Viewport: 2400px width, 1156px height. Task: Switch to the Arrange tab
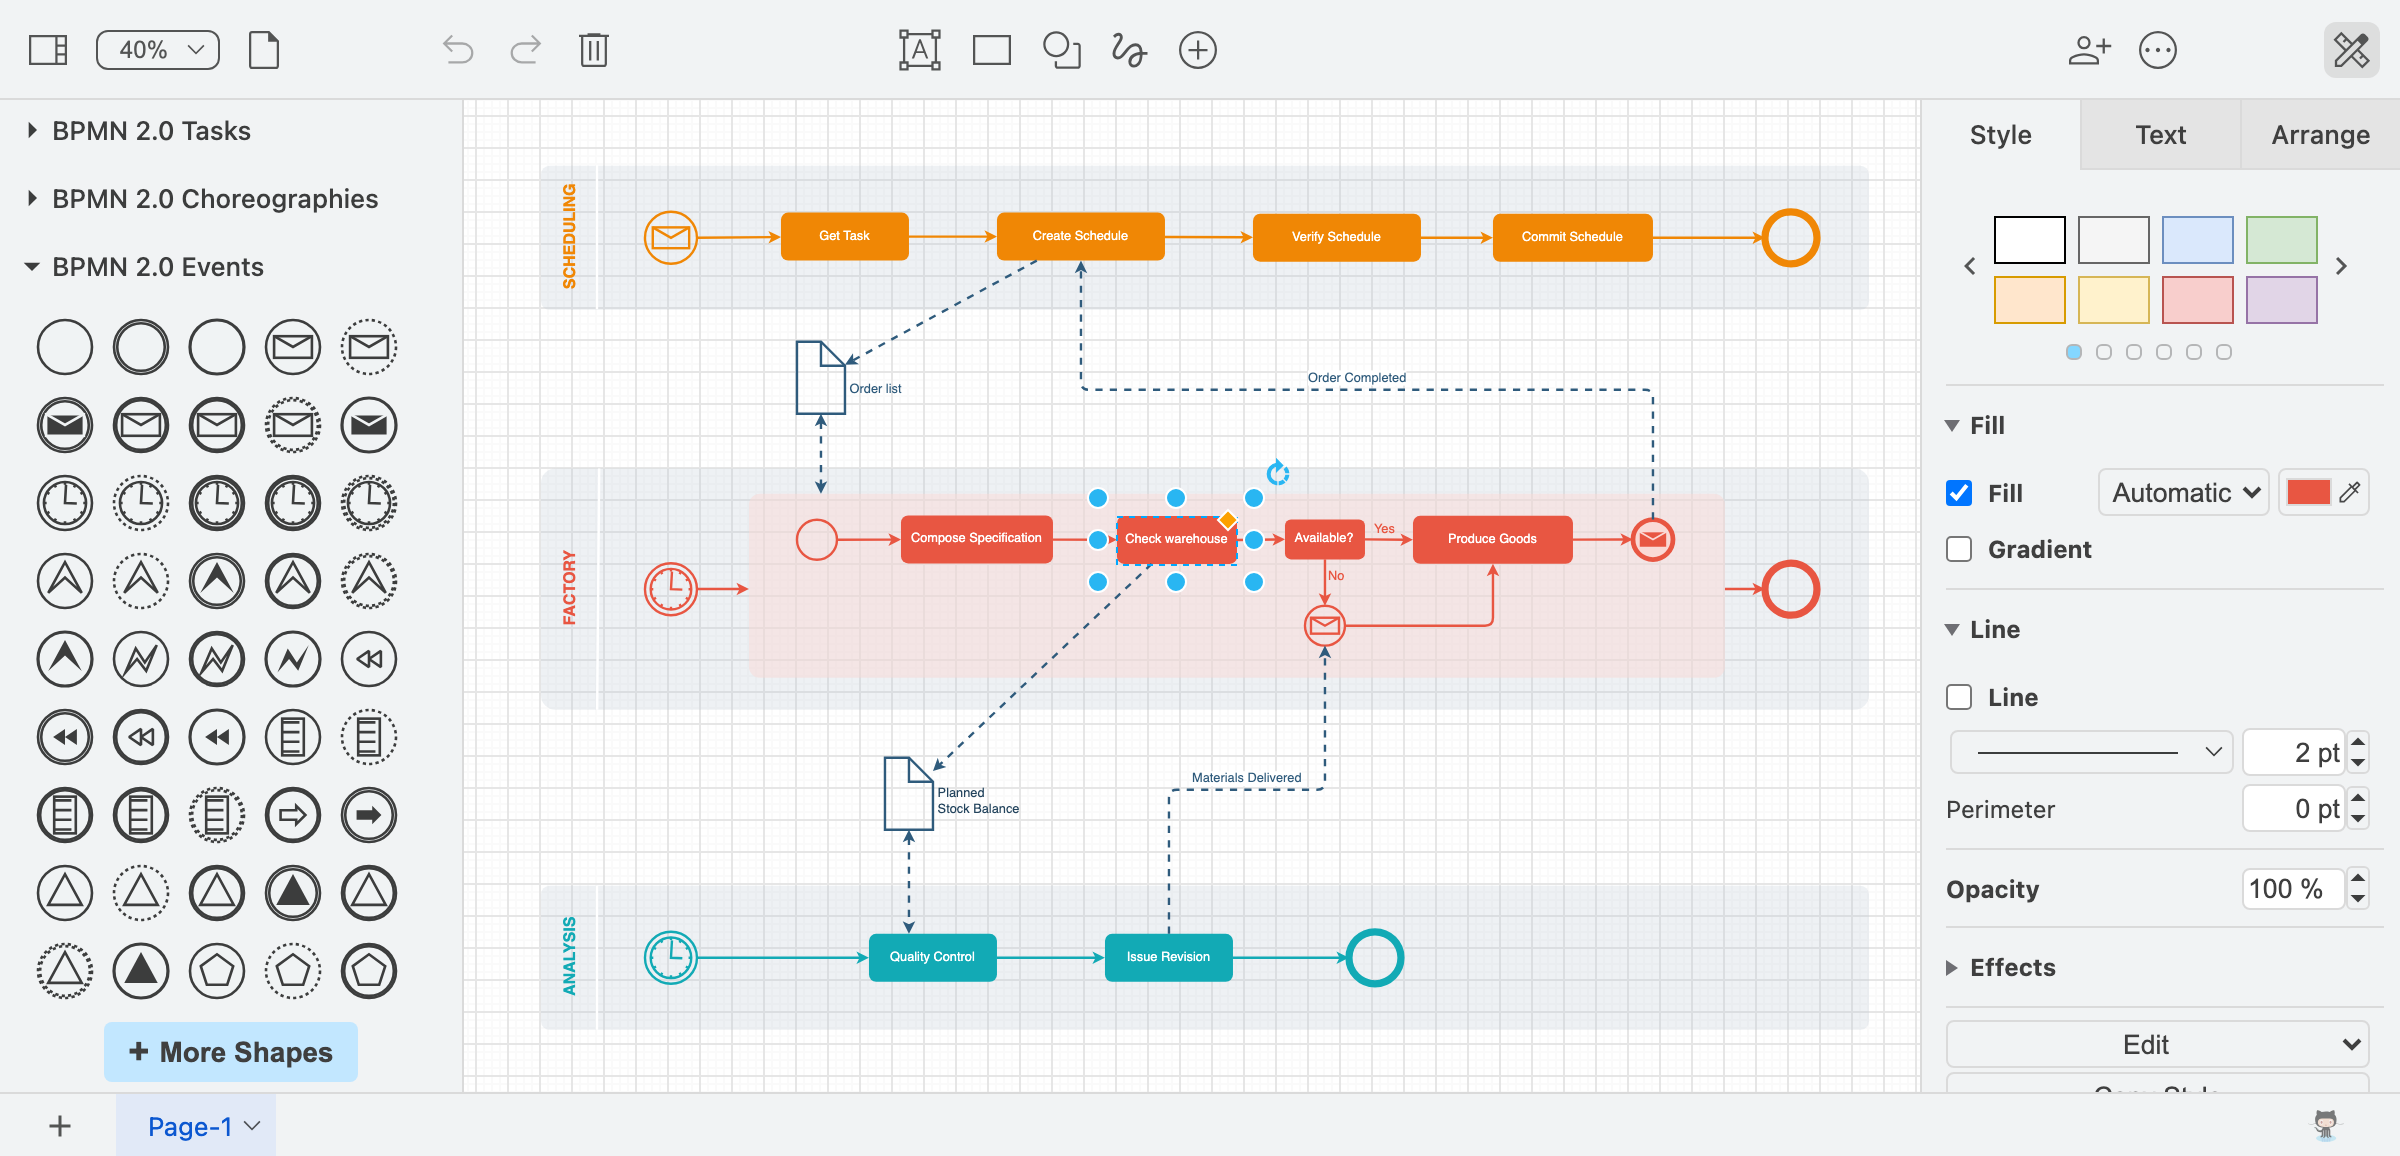click(2320, 135)
